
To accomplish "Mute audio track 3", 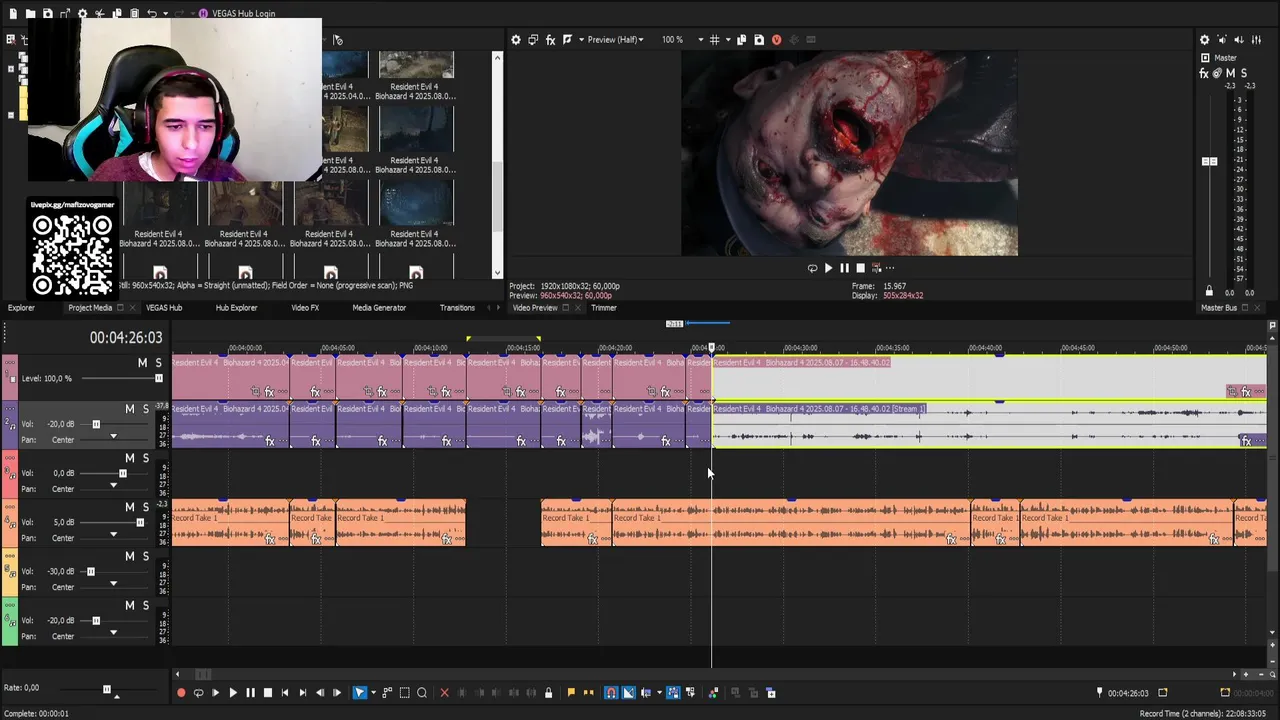I will click(129, 458).
